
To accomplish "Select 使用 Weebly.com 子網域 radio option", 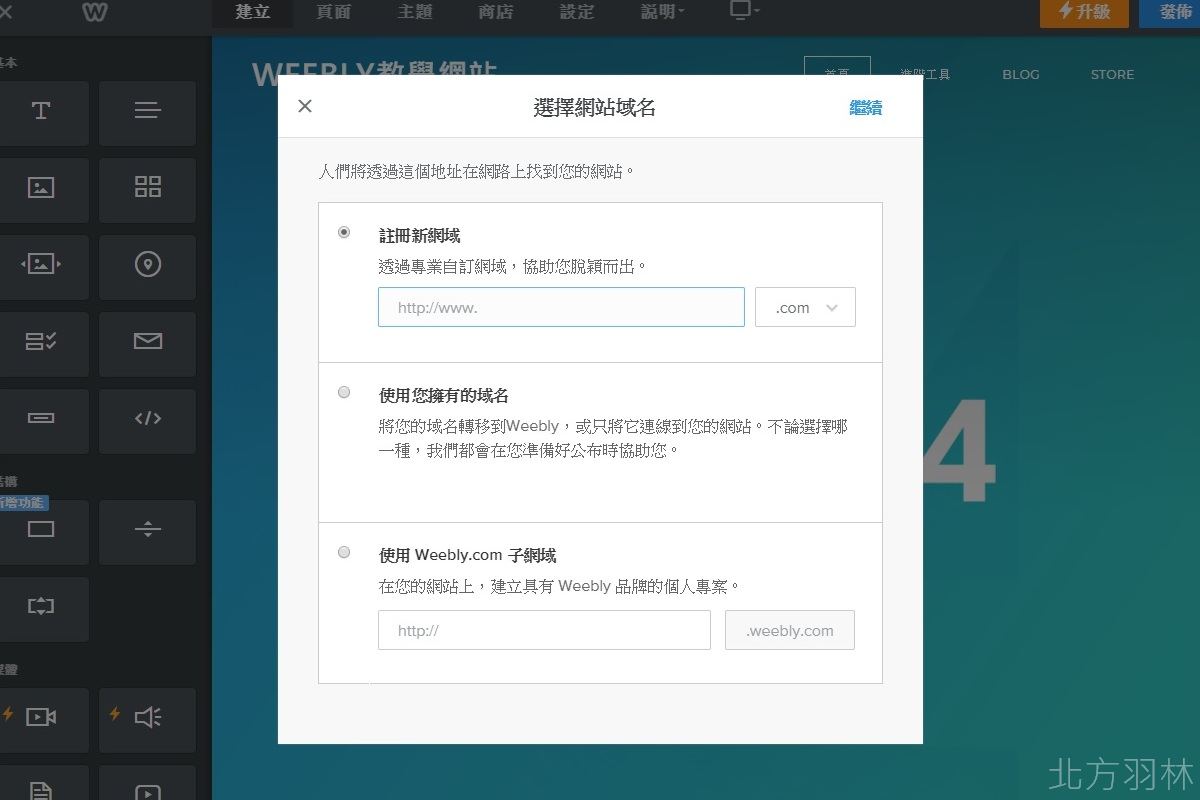I will point(344,552).
